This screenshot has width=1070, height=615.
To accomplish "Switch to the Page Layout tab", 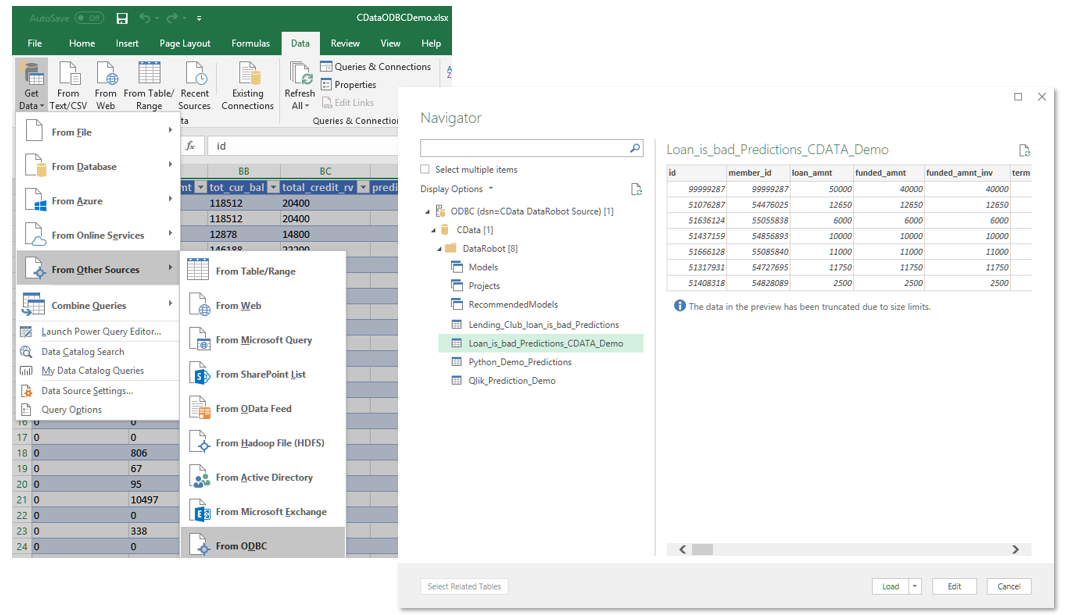I will [x=185, y=43].
